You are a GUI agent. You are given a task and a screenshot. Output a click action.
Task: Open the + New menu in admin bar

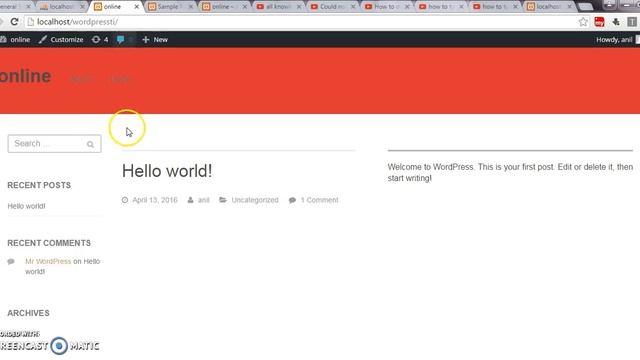pos(155,40)
